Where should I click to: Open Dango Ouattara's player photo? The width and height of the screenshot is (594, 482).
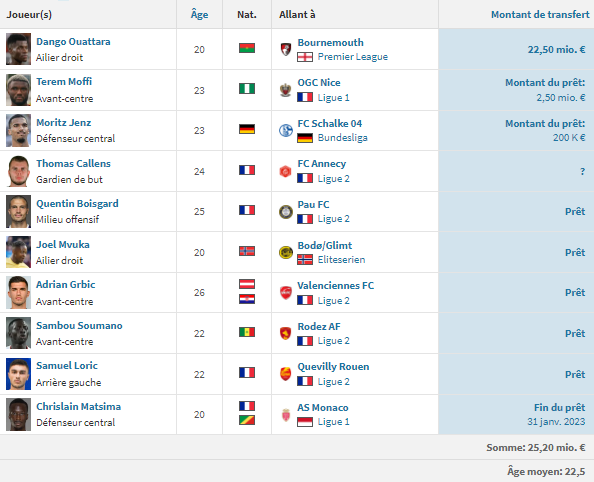click(x=18, y=49)
